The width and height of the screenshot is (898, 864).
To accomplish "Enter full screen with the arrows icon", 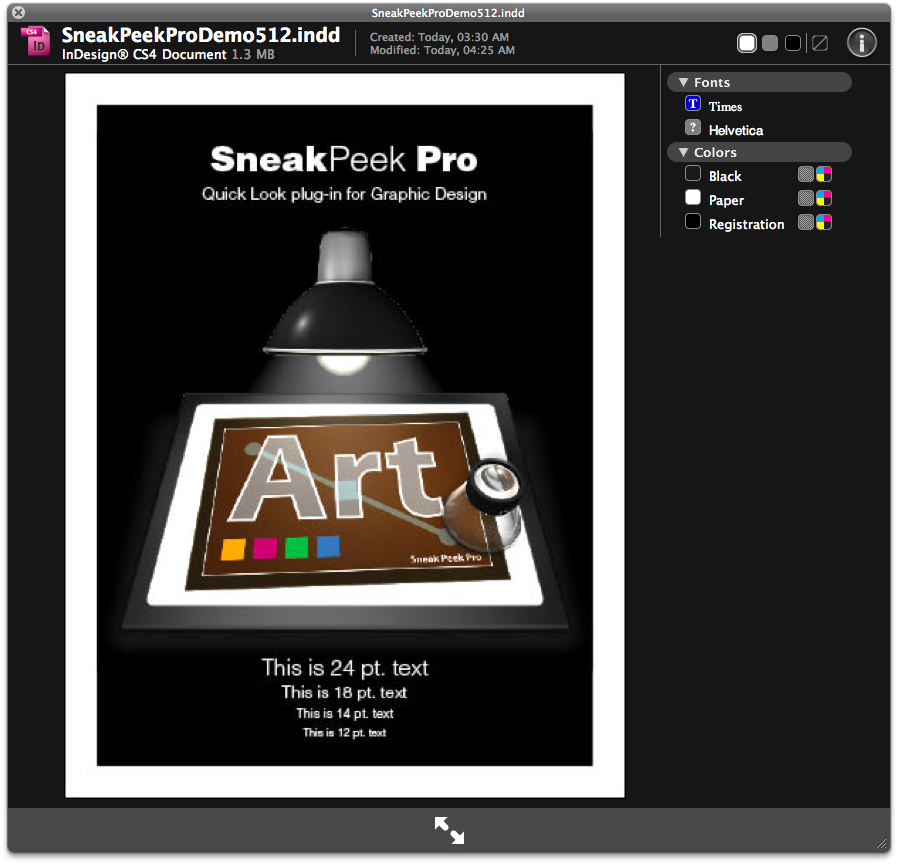I will (450, 830).
